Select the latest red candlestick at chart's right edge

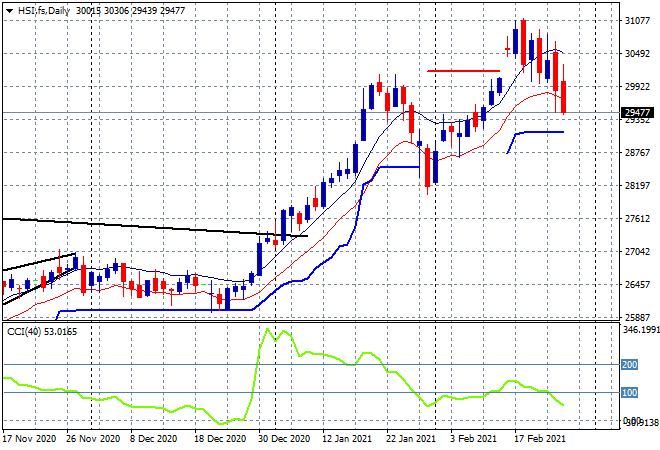click(x=563, y=96)
